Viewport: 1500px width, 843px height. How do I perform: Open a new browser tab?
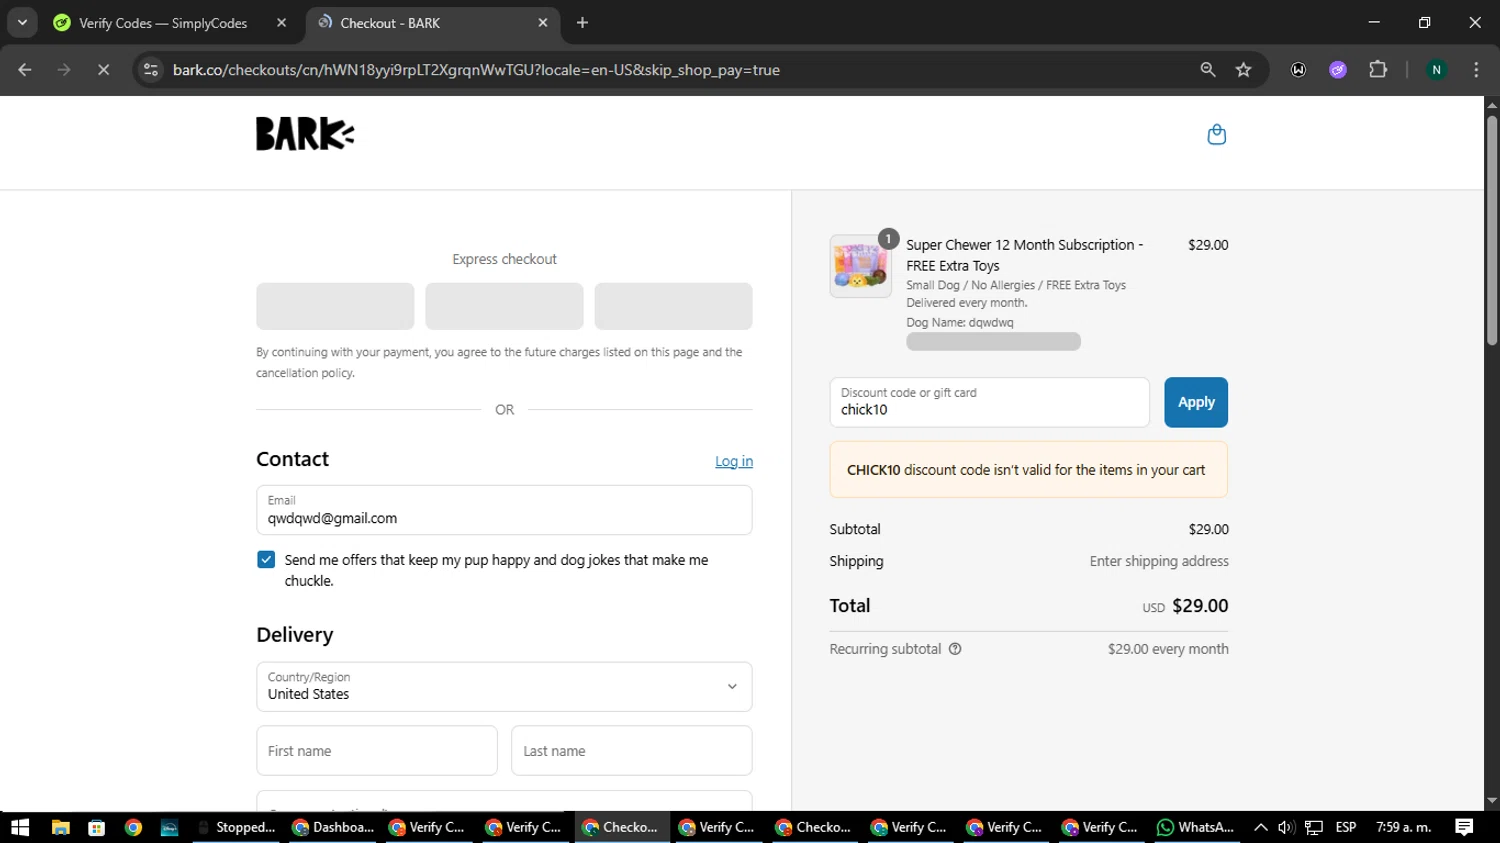click(x=582, y=23)
